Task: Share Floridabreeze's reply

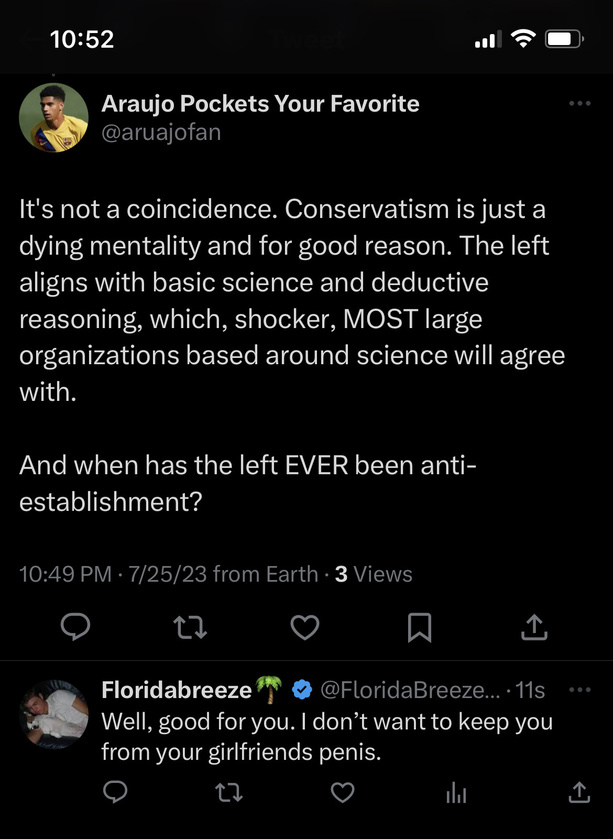Action: click(x=579, y=792)
